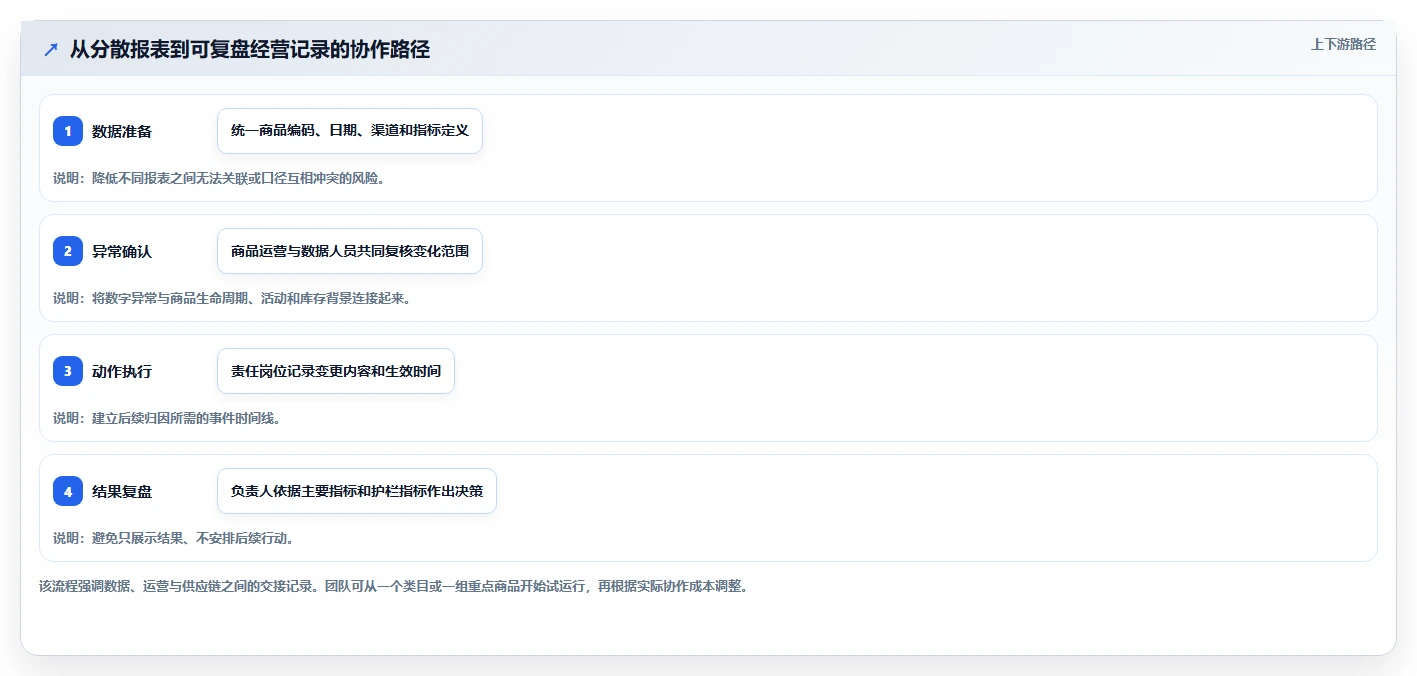This screenshot has height=676, width=1417.
Task: Select step number 4 badge
Action: pyautogui.click(x=68, y=491)
